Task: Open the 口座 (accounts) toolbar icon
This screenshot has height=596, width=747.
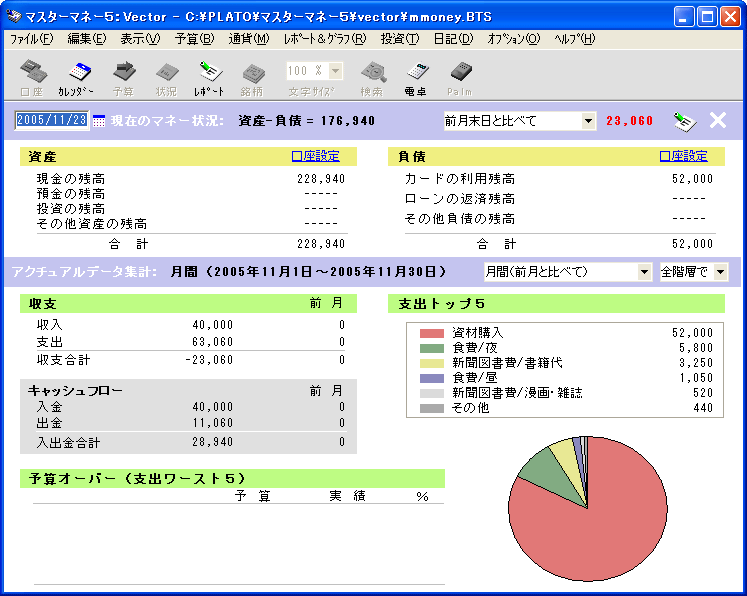Action: (33, 78)
